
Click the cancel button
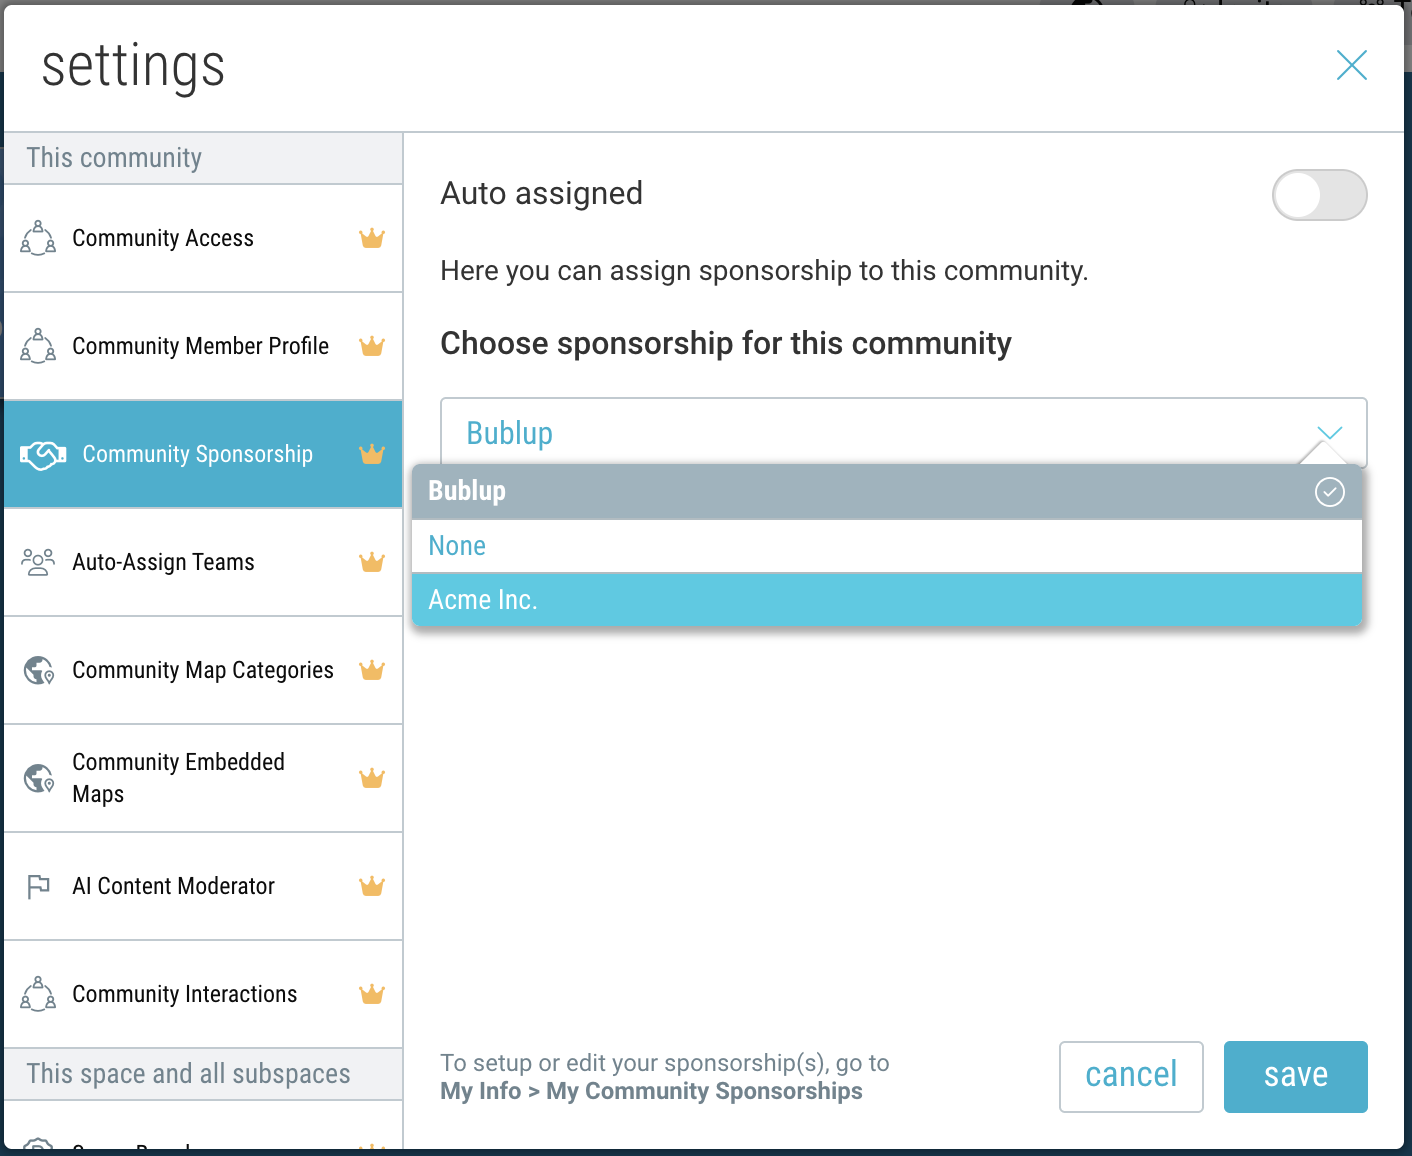(1131, 1076)
